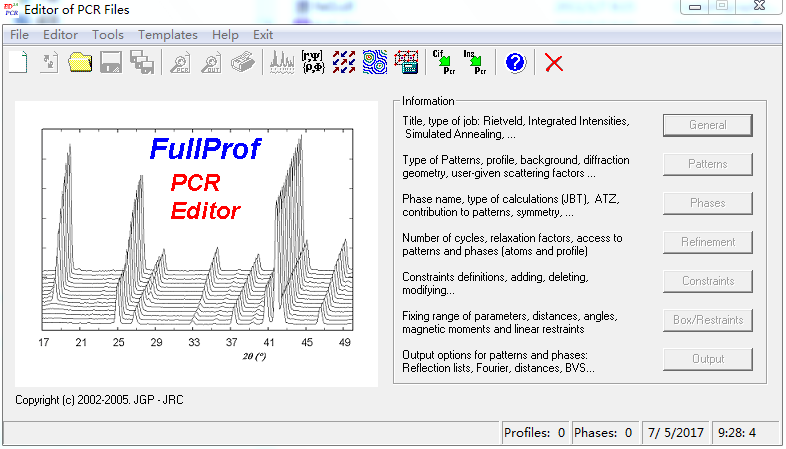The width and height of the screenshot is (786, 449).
Task: Click the Information group label
Action: click(x=428, y=101)
